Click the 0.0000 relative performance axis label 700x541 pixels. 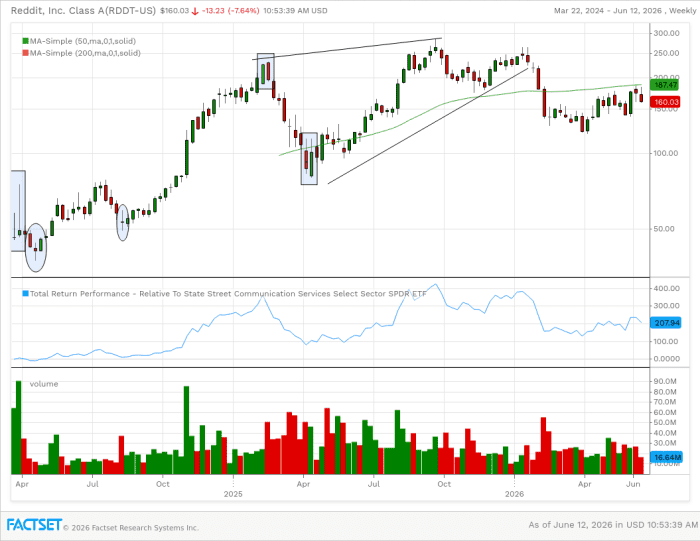pyautogui.click(x=667, y=359)
